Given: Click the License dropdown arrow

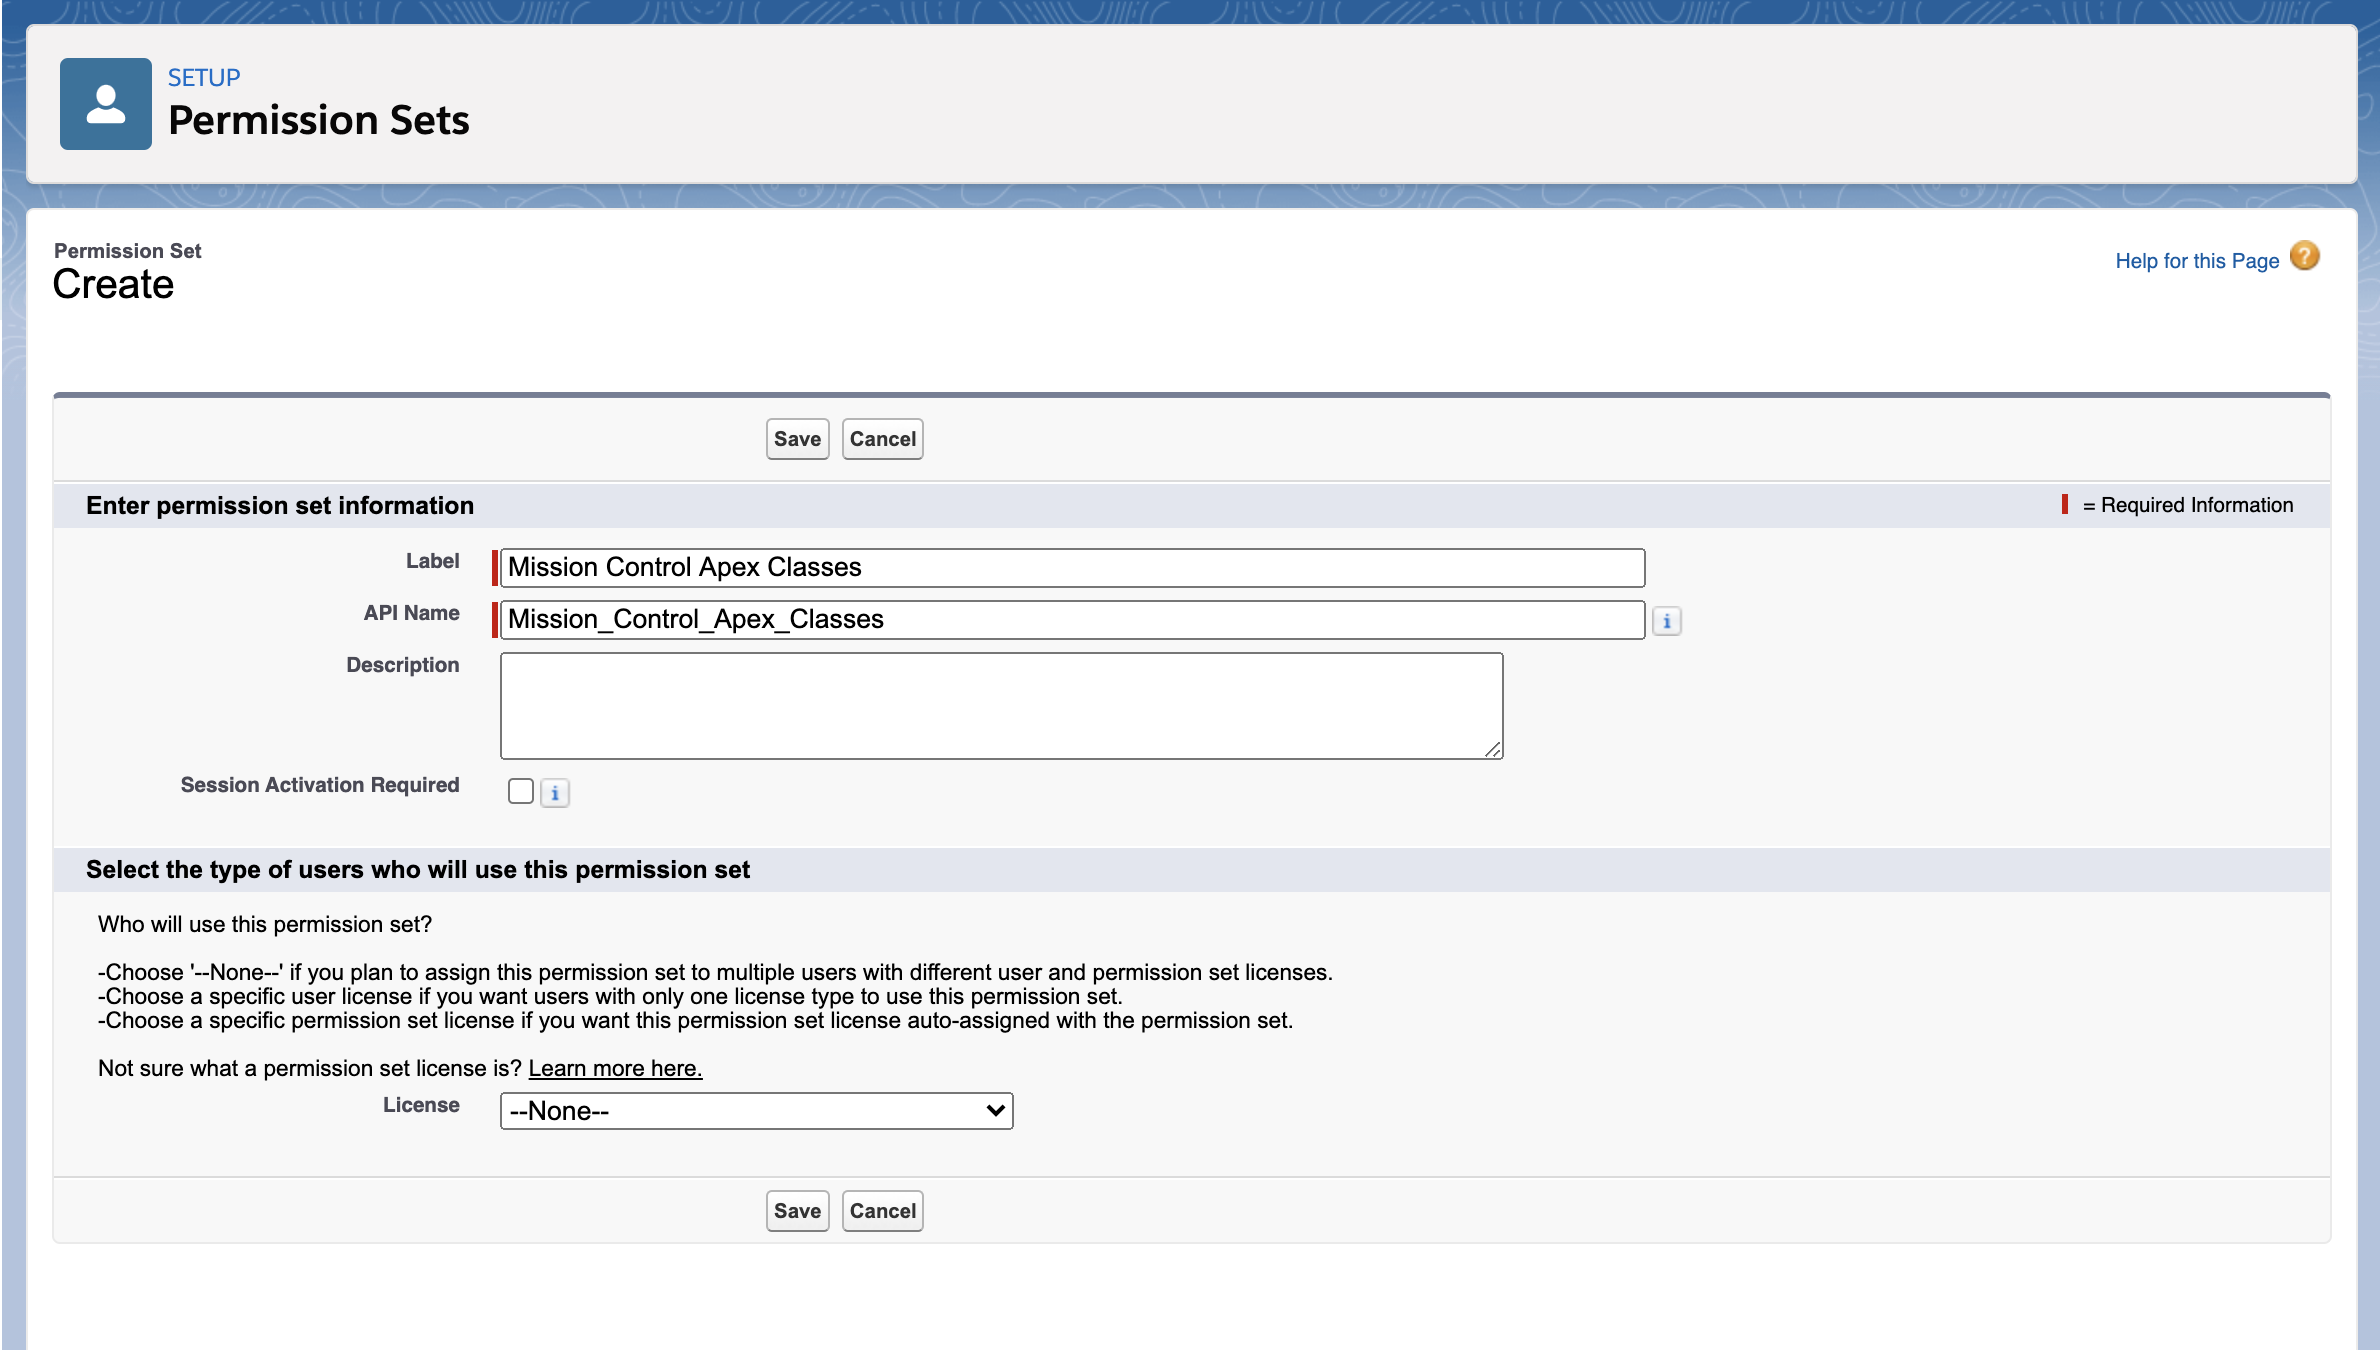Looking at the screenshot, I should [992, 1110].
